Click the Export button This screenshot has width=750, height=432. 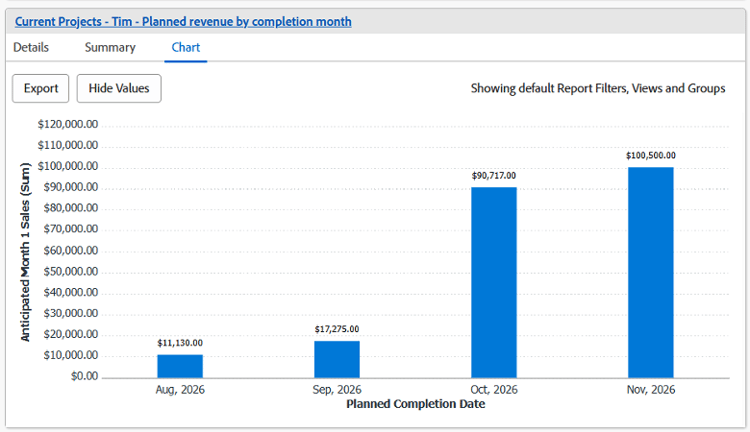point(41,89)
